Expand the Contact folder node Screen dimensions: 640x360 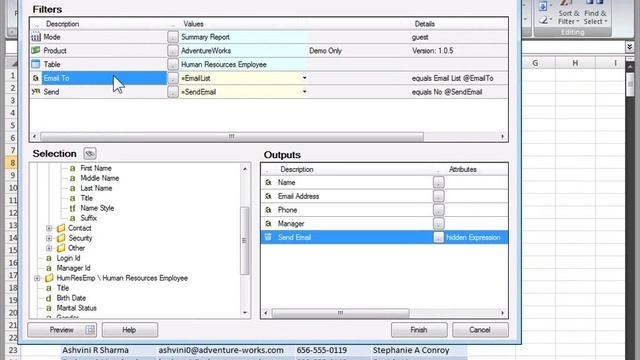tap(49, 228)
